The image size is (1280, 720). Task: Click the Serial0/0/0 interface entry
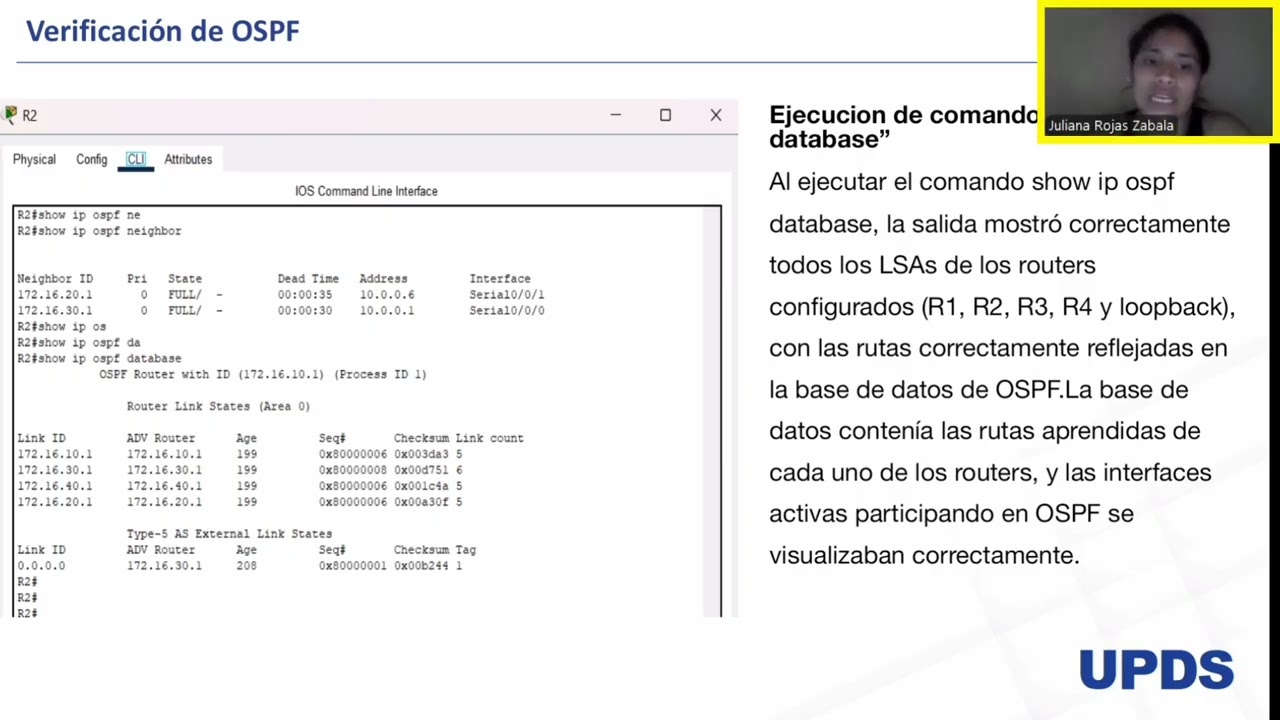point(507,311)
